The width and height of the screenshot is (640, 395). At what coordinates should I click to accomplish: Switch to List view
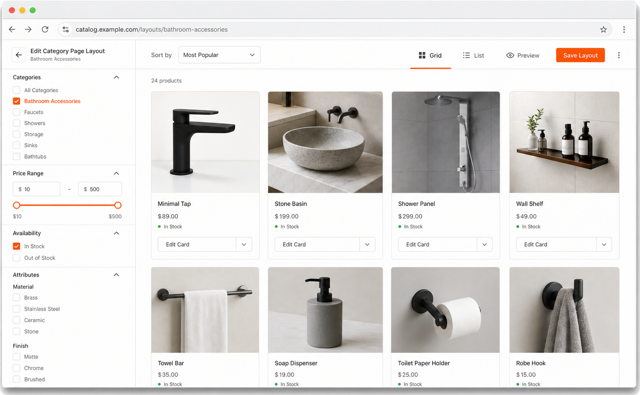[x=473, y=55]
